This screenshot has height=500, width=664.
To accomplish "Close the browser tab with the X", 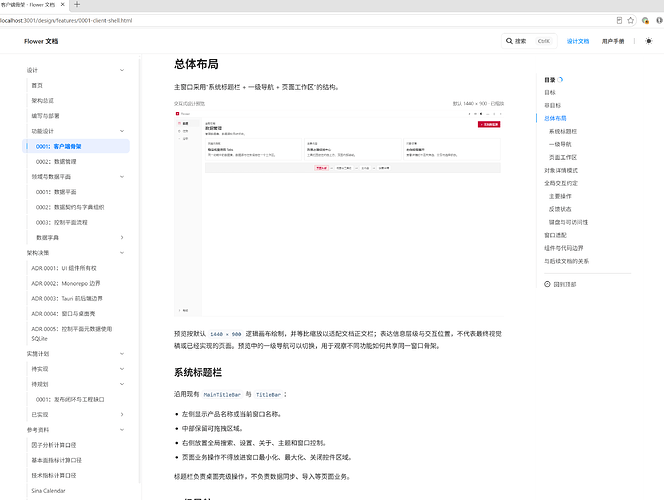I will pyautogui.click(x=63, y=5).
